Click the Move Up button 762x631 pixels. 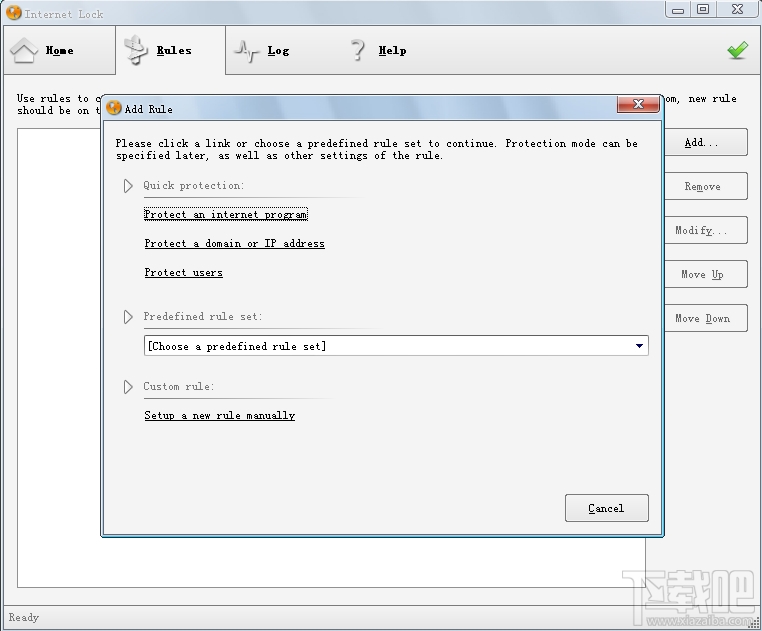click(706, 274)
